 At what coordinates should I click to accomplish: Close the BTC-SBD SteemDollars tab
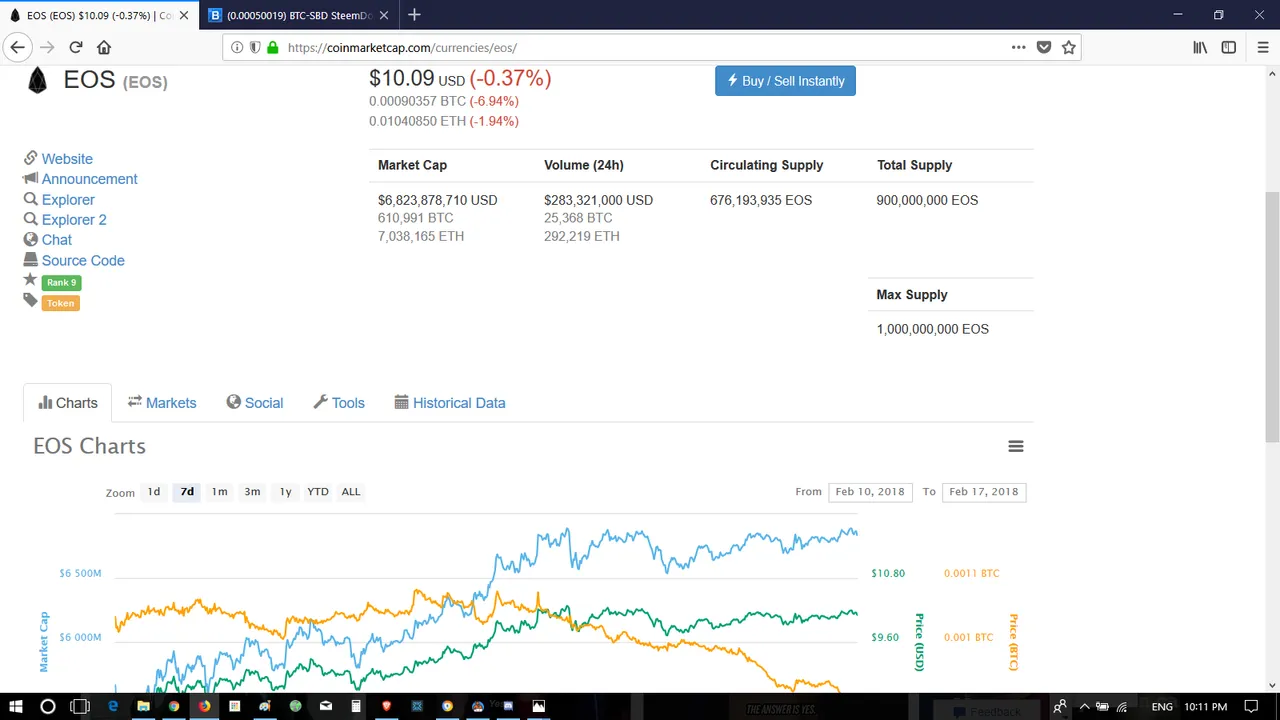383,15
